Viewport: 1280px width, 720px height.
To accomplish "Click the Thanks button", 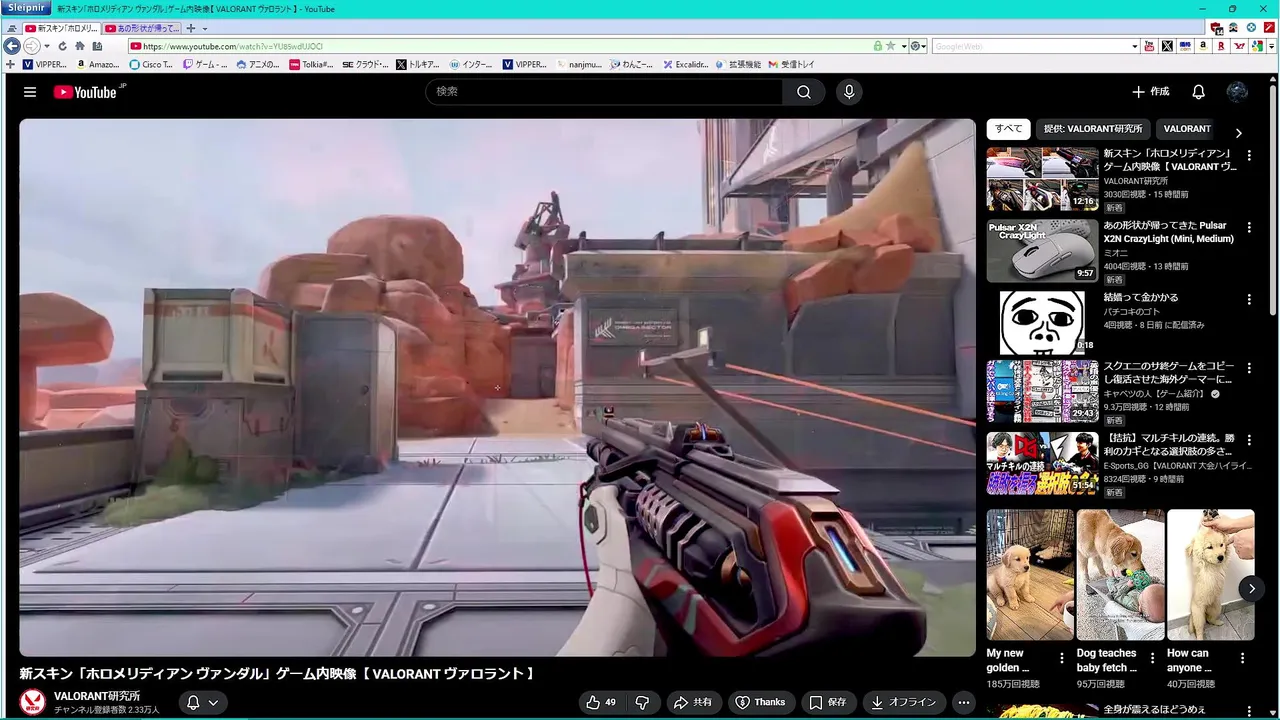I will (761, 702).
